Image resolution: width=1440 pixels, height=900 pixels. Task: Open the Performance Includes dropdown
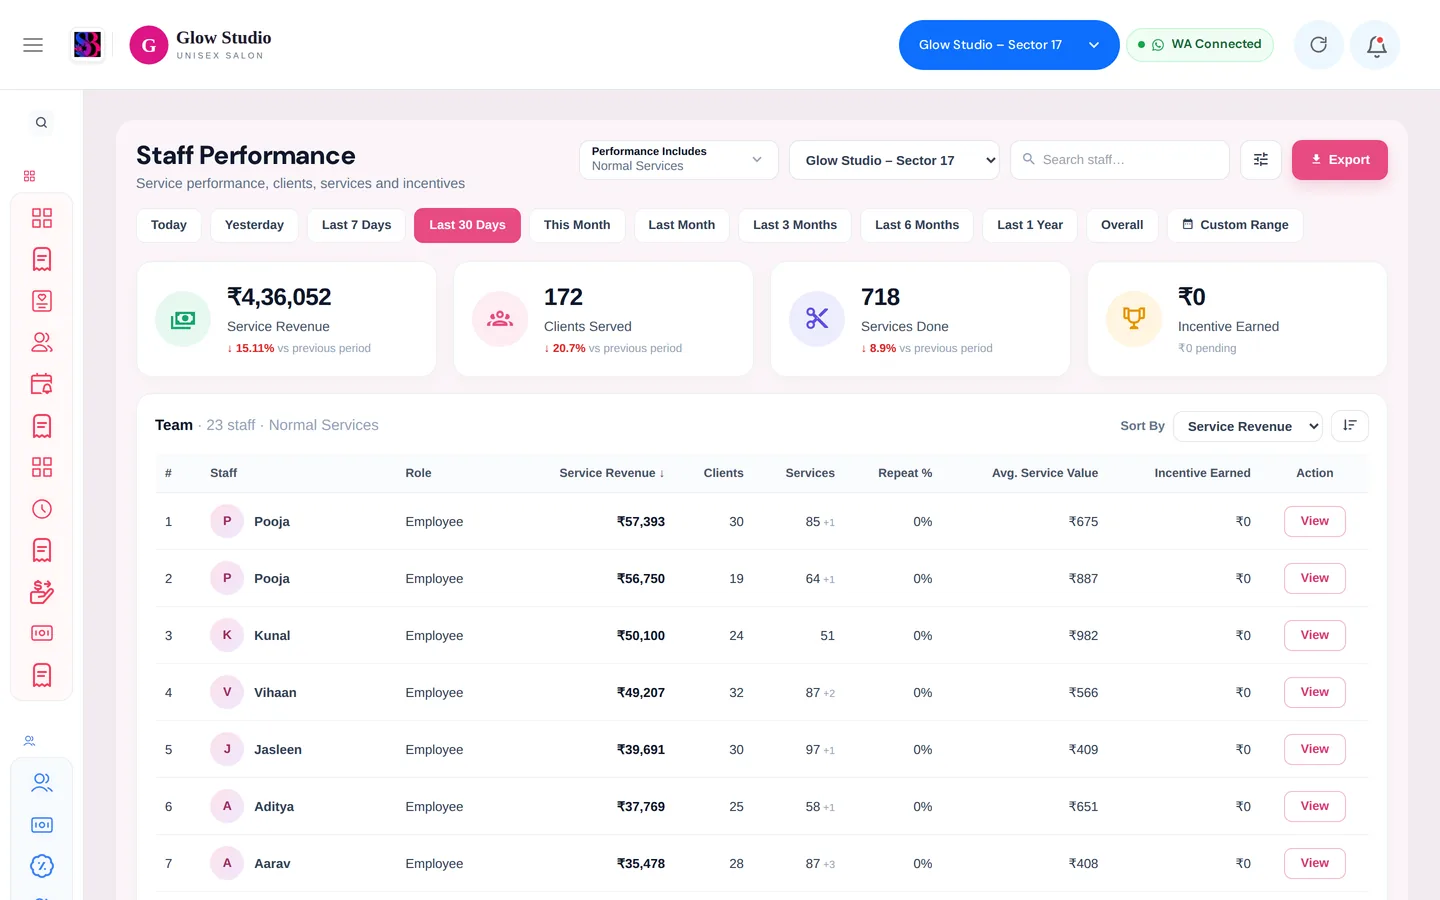(679, 160)
